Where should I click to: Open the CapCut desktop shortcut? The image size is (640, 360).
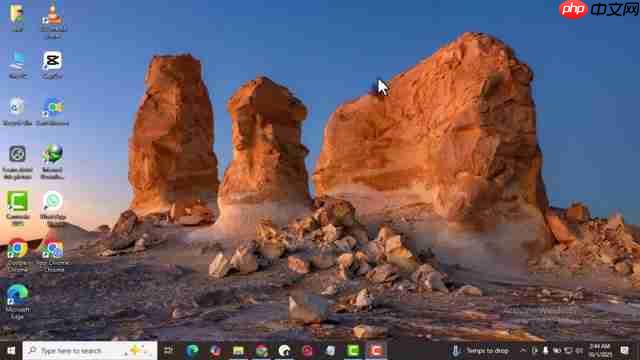tap(52, 65)
